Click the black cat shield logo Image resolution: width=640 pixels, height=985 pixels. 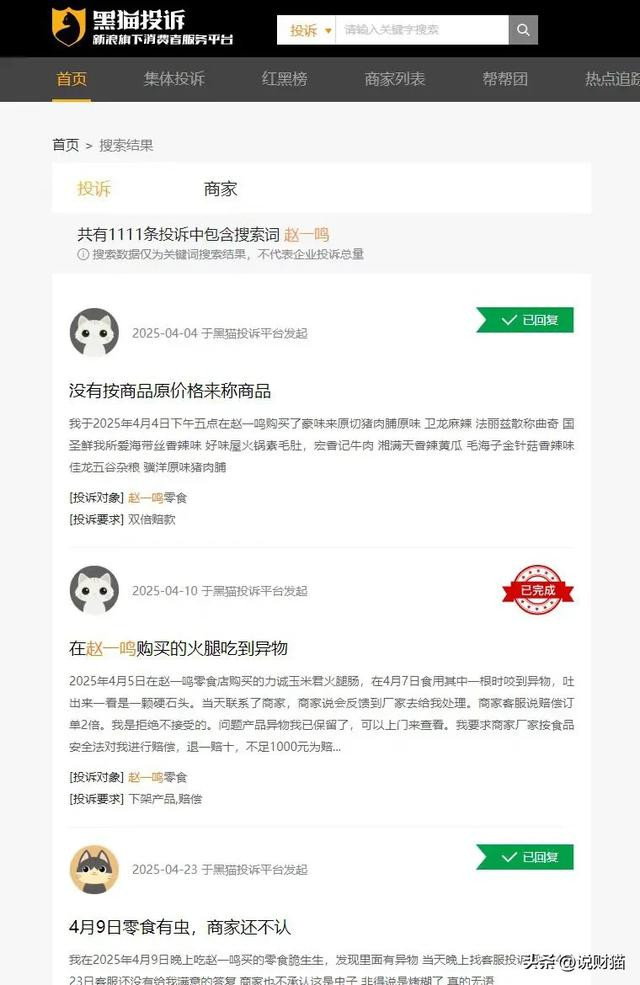click(x=68, y=26)
